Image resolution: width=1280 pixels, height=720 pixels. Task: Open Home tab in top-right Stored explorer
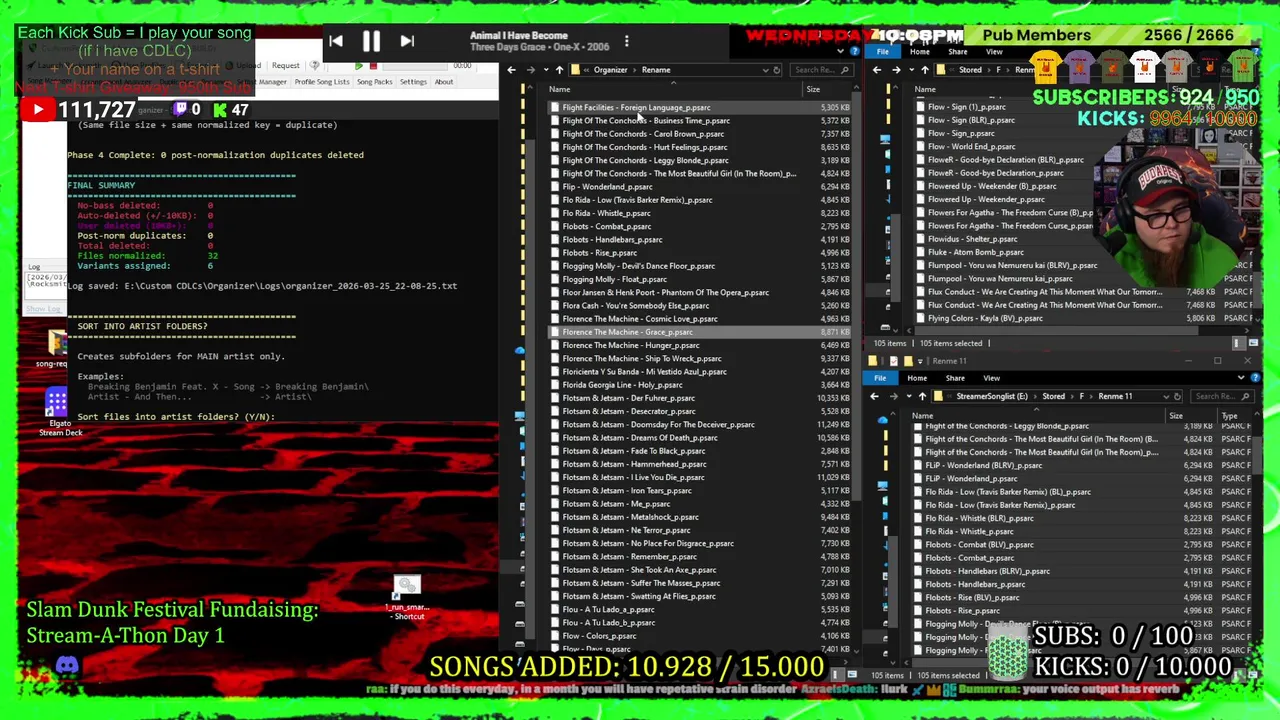point(920,52)
